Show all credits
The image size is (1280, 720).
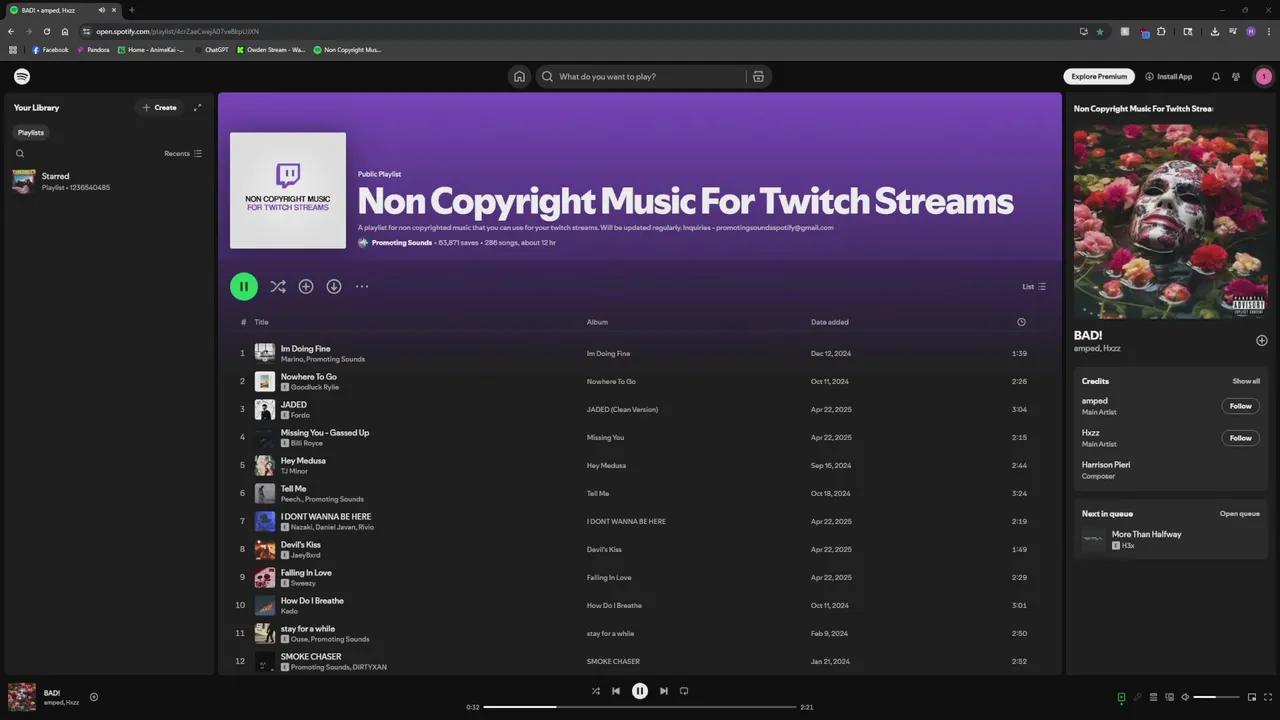[x=1246, y=381]
